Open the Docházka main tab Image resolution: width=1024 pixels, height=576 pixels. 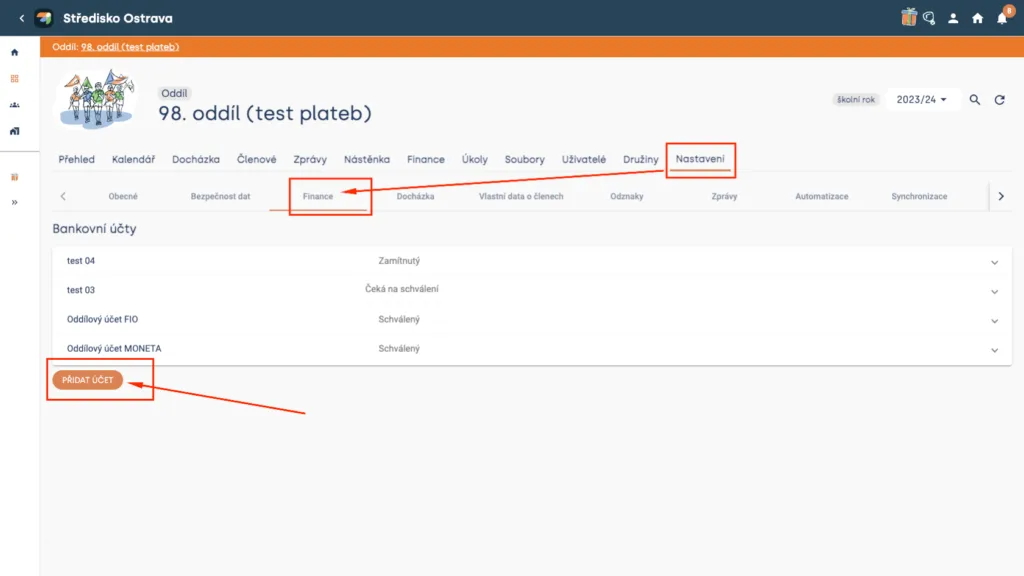pos(196,159)
